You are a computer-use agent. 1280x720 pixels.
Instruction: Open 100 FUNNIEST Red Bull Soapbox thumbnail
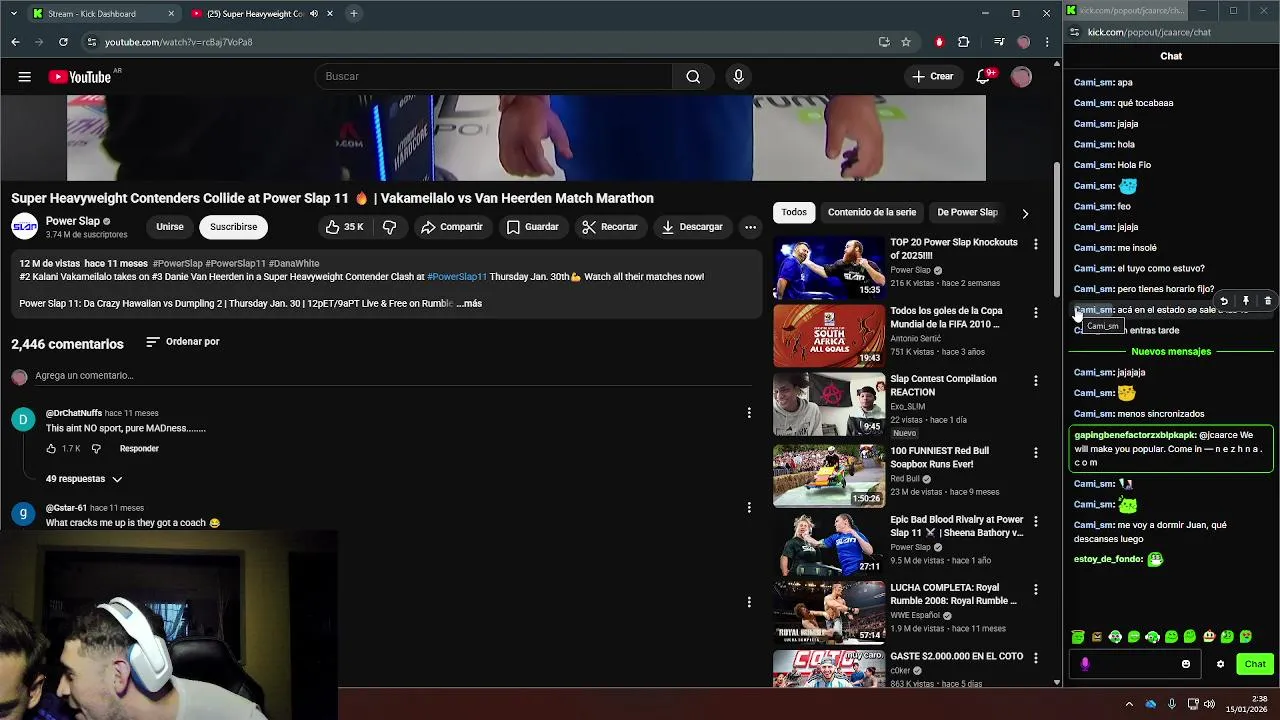829,476
